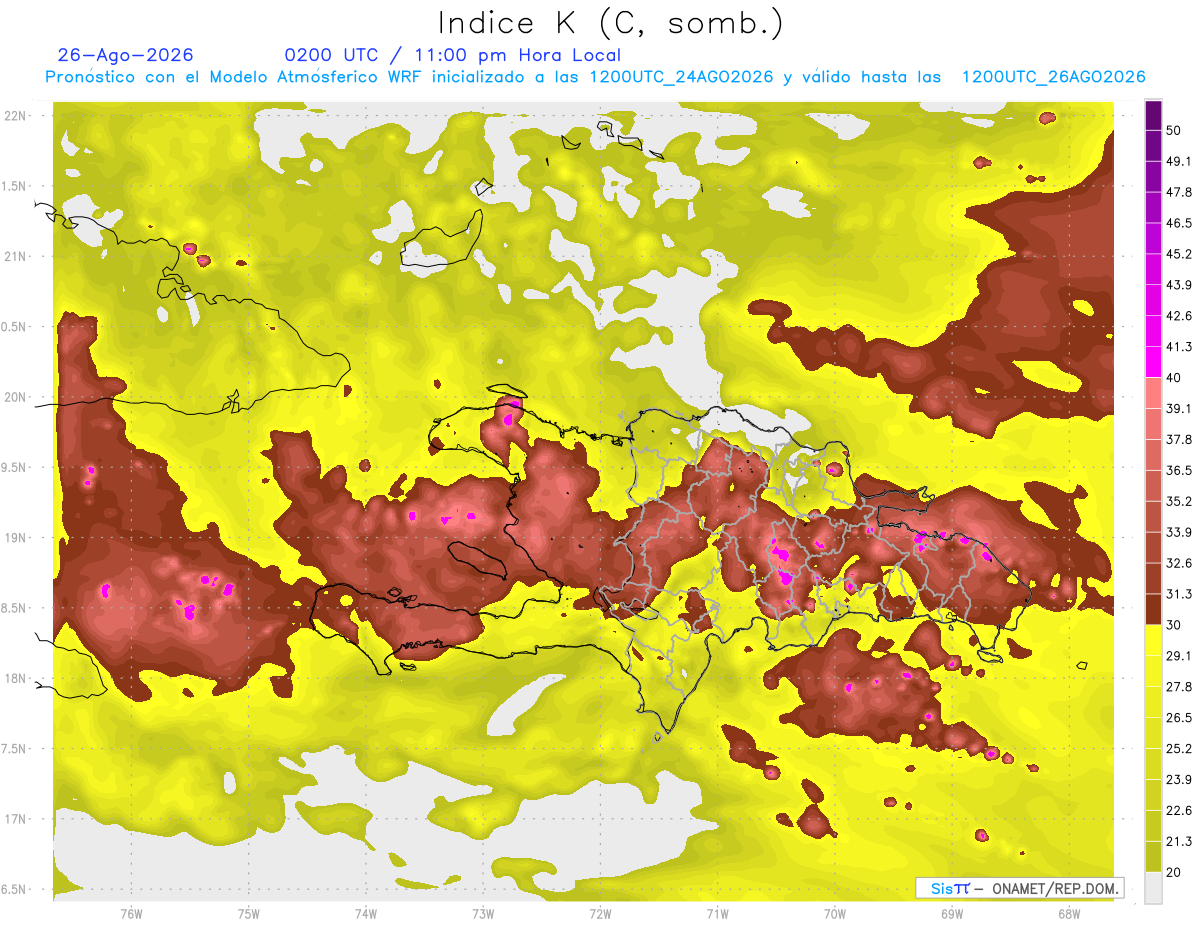The height and width of the screenshot is (927, 1200).
Task: Click the '68W' longitude axis label
Action: click(x=1069, y=913)
